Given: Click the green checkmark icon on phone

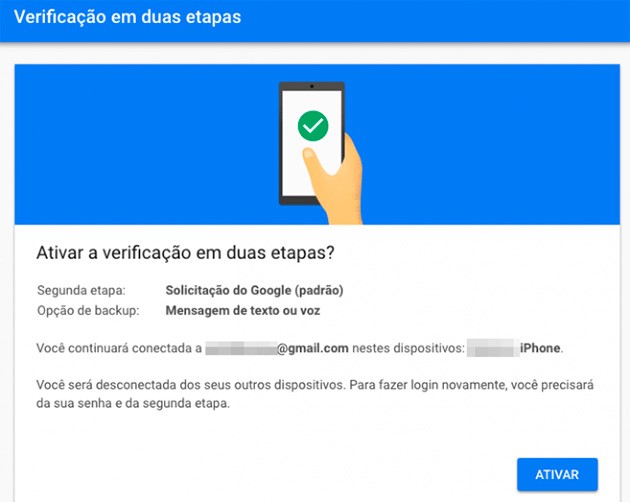Looking at the screenshot, I should (x=313, y=126).
